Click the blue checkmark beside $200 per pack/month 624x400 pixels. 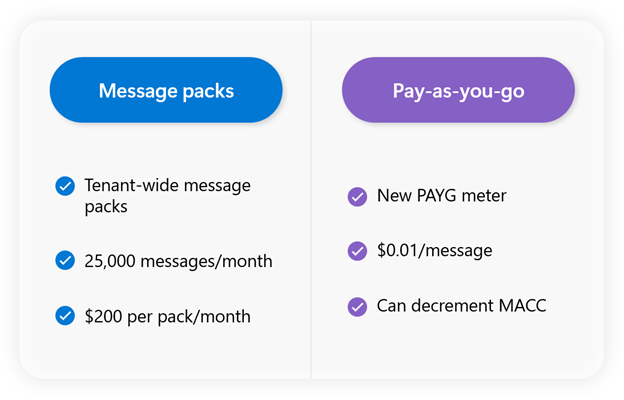pos(65,316)
